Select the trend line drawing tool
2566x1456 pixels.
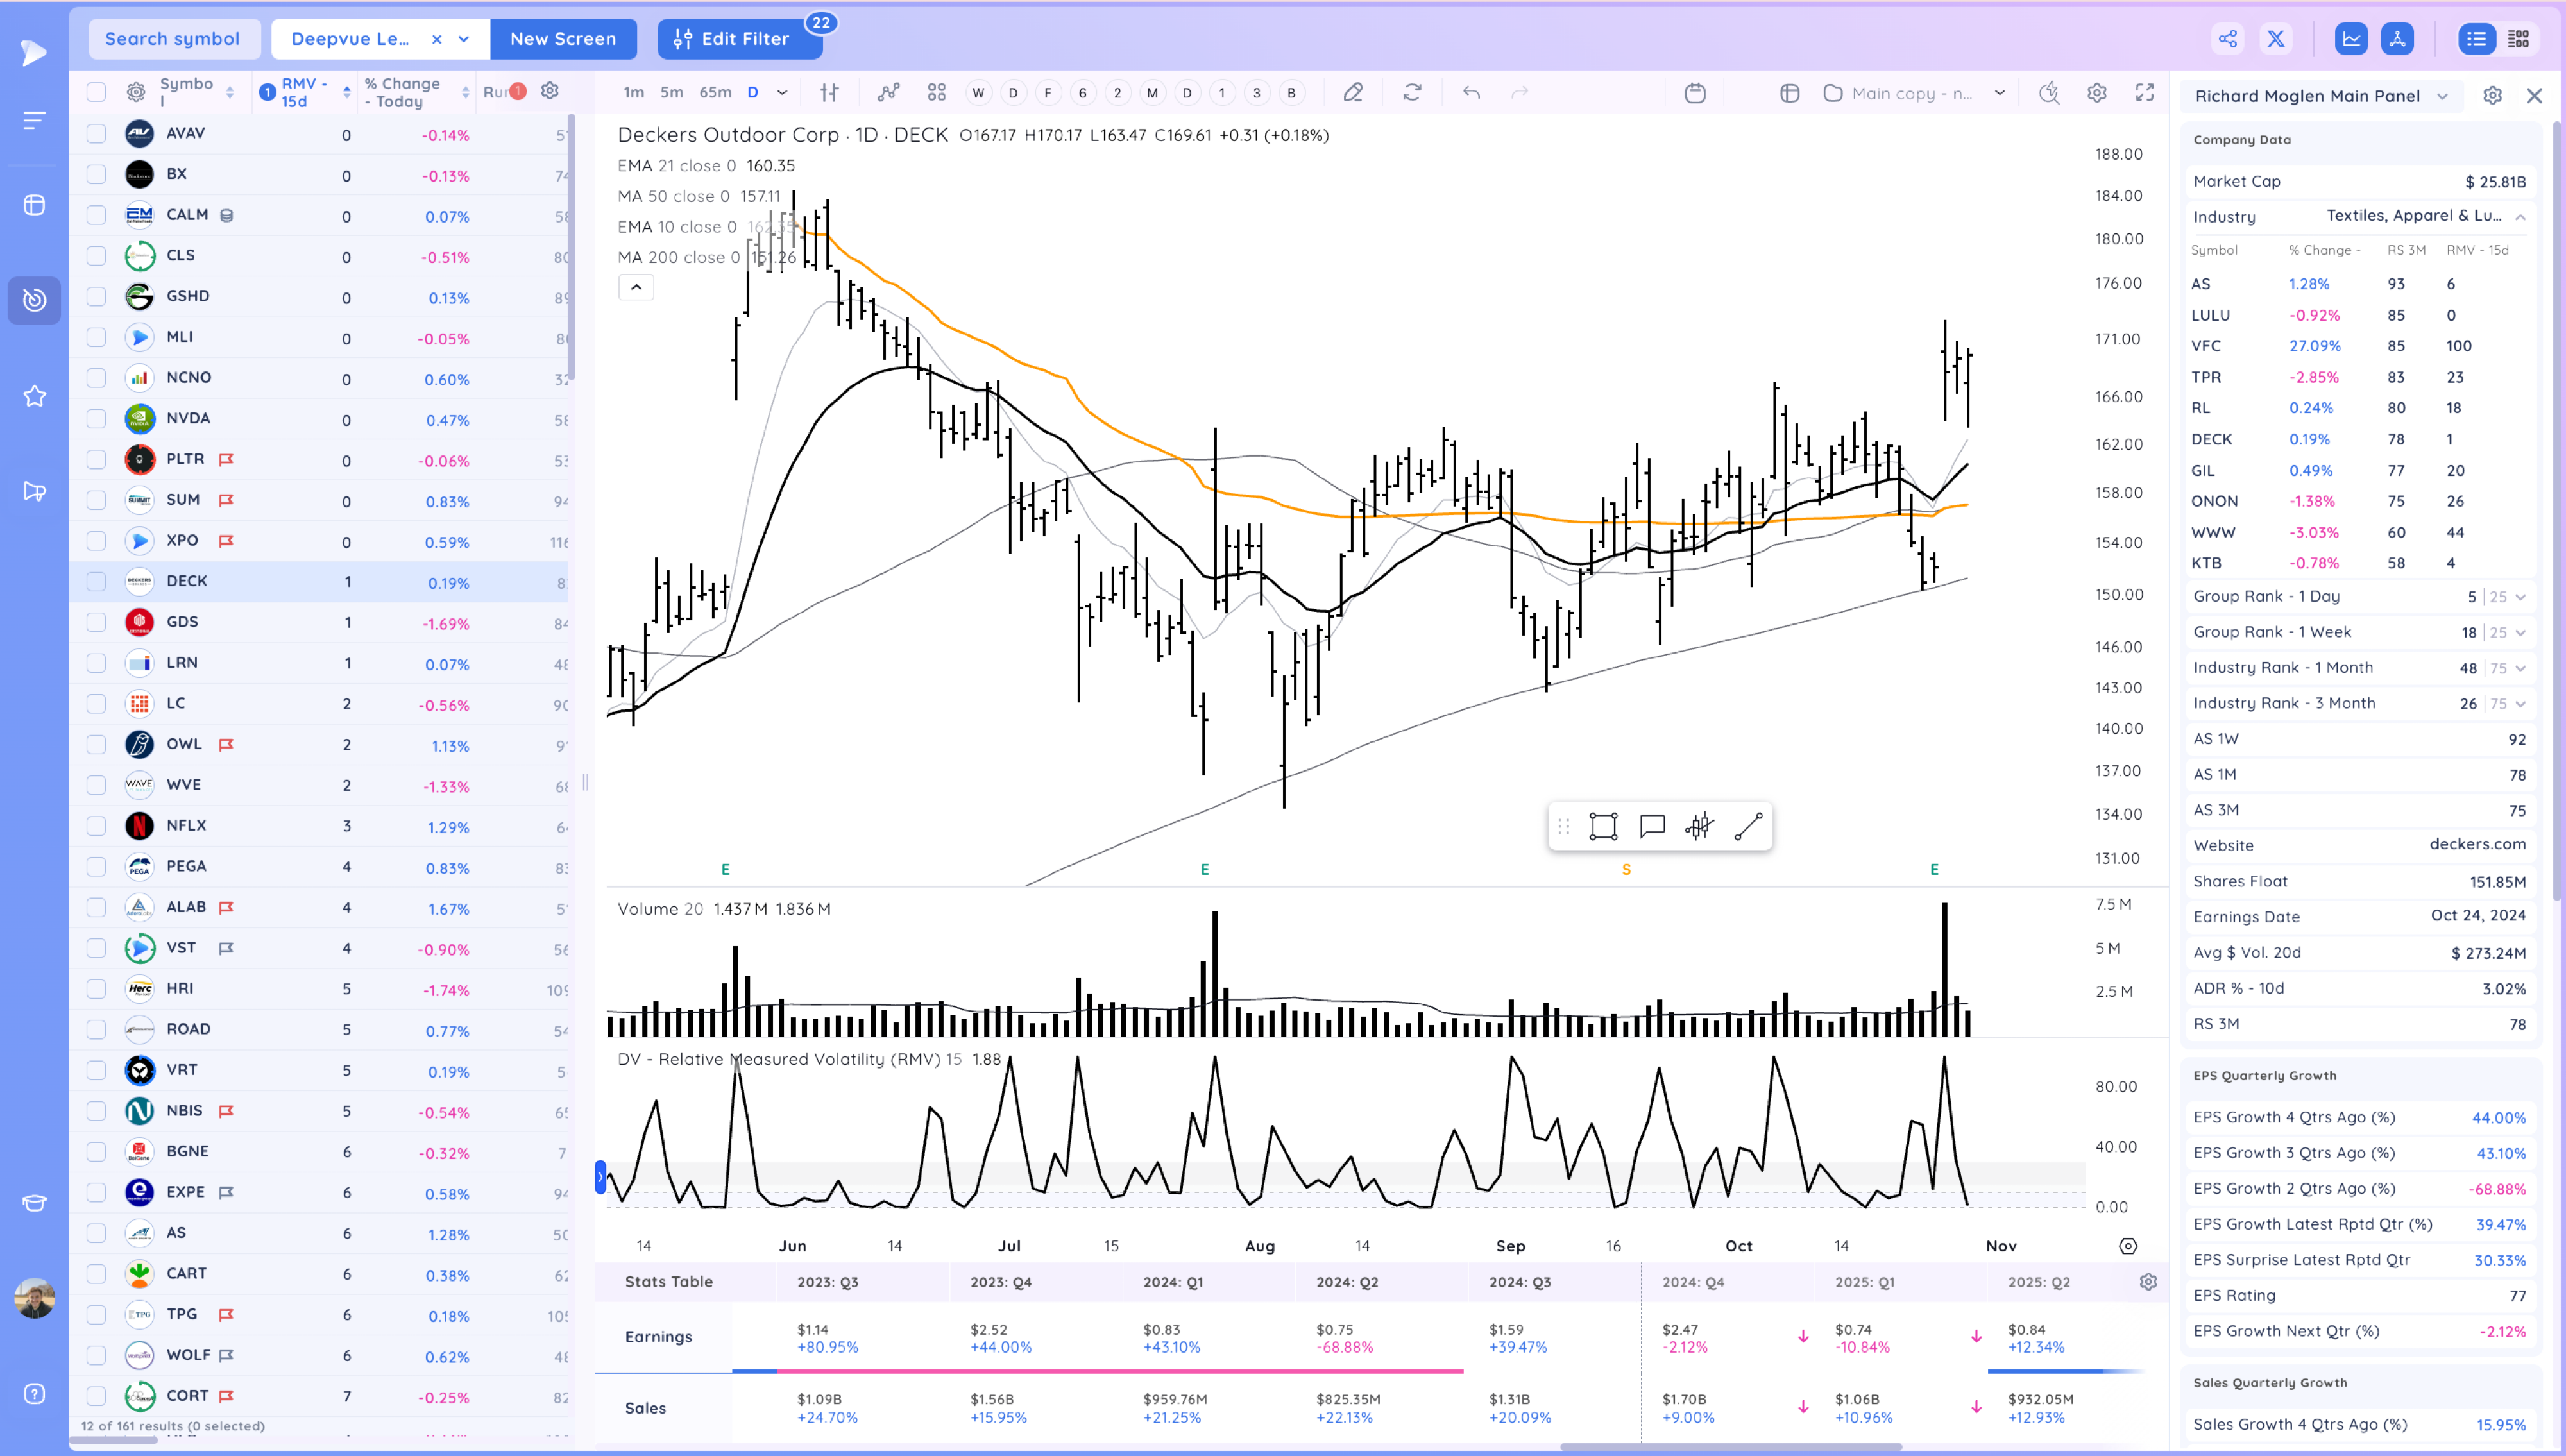[1748, 826]
